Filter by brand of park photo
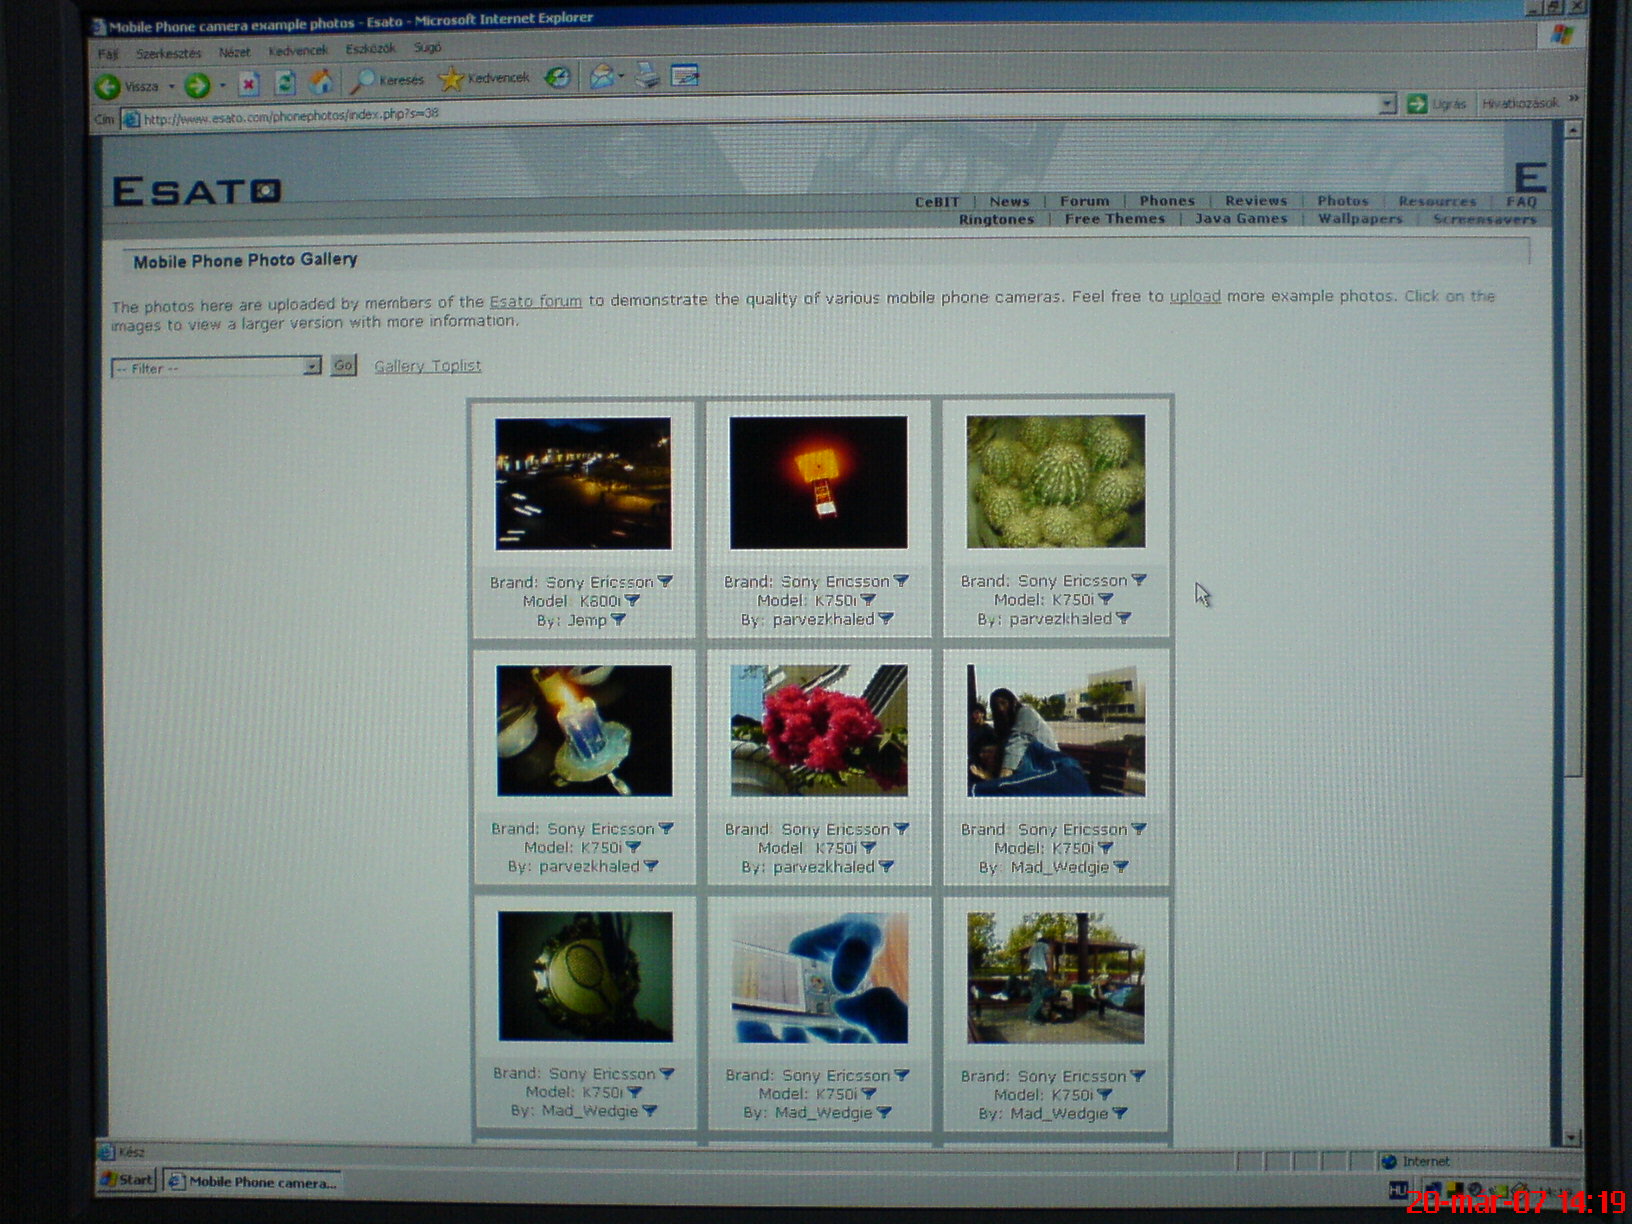The width and height of the screenshot is (1632, 1224). pos(1138,1076)
